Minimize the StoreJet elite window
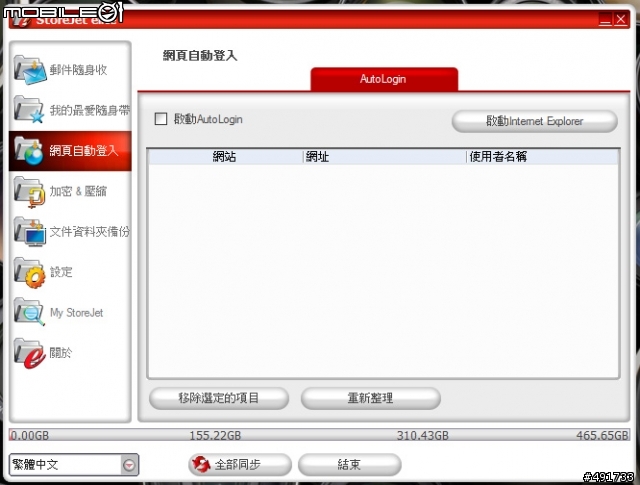The image size is (640, 485). click(605, 19)
